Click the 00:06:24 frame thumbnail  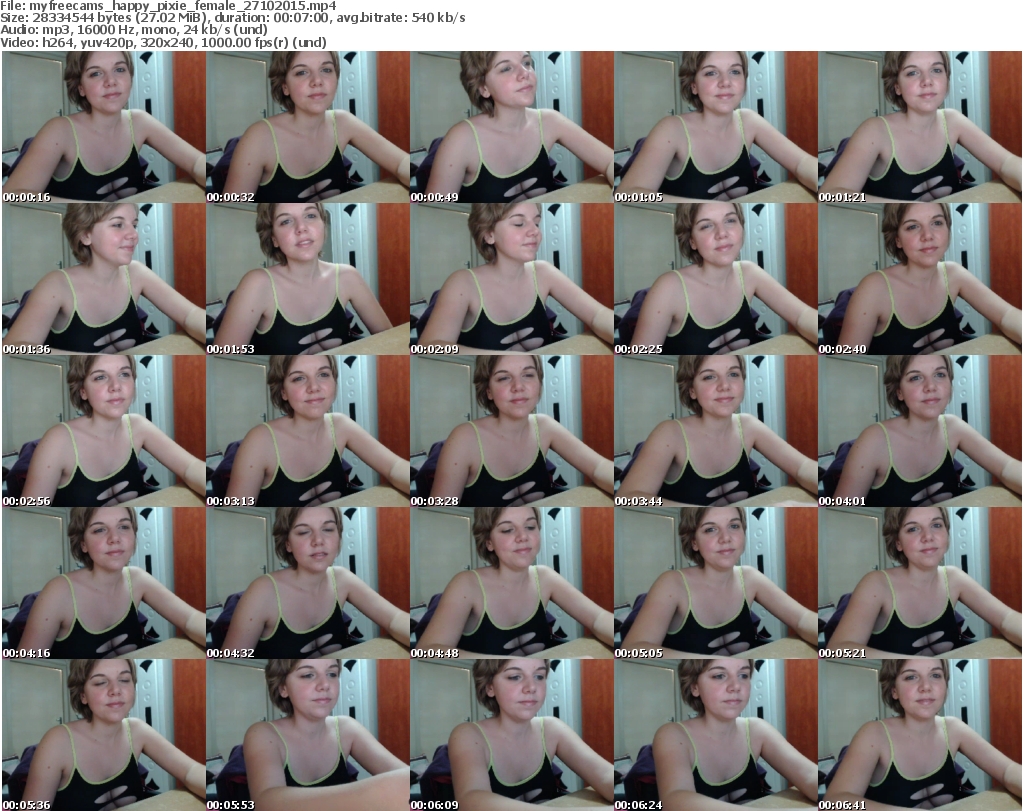716,735
